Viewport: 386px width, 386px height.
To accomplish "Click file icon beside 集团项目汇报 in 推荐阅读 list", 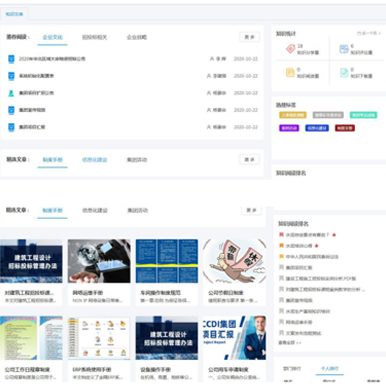I will tap(11, 127).
